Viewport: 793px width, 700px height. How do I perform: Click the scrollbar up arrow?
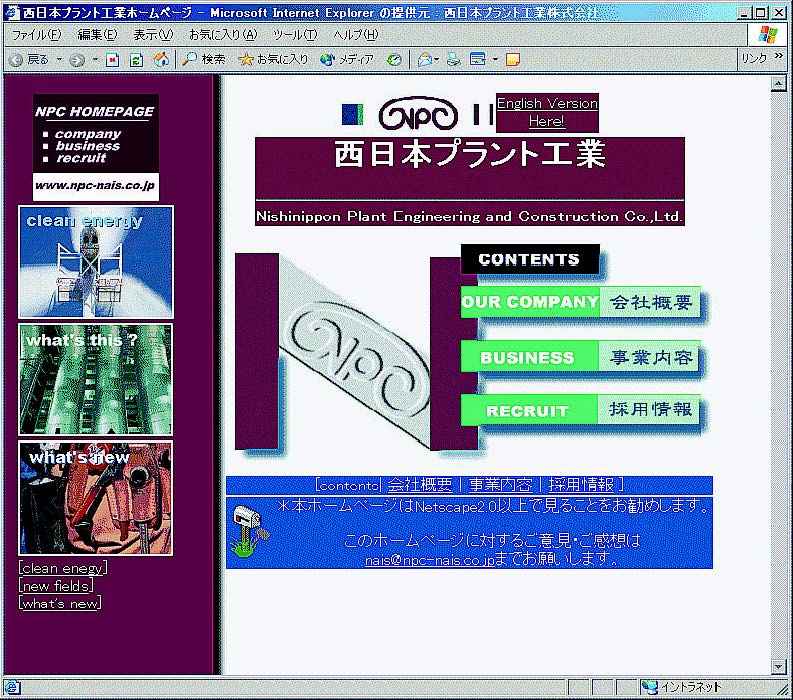(x=778, y=83)
